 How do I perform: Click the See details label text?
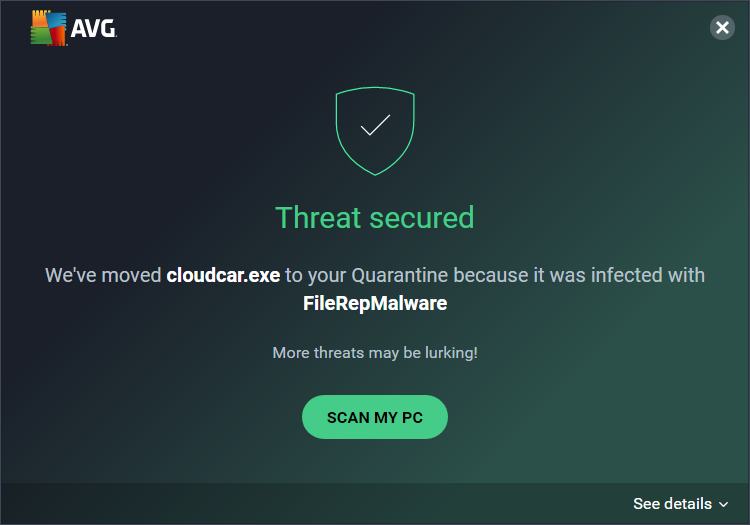(672, 504)
